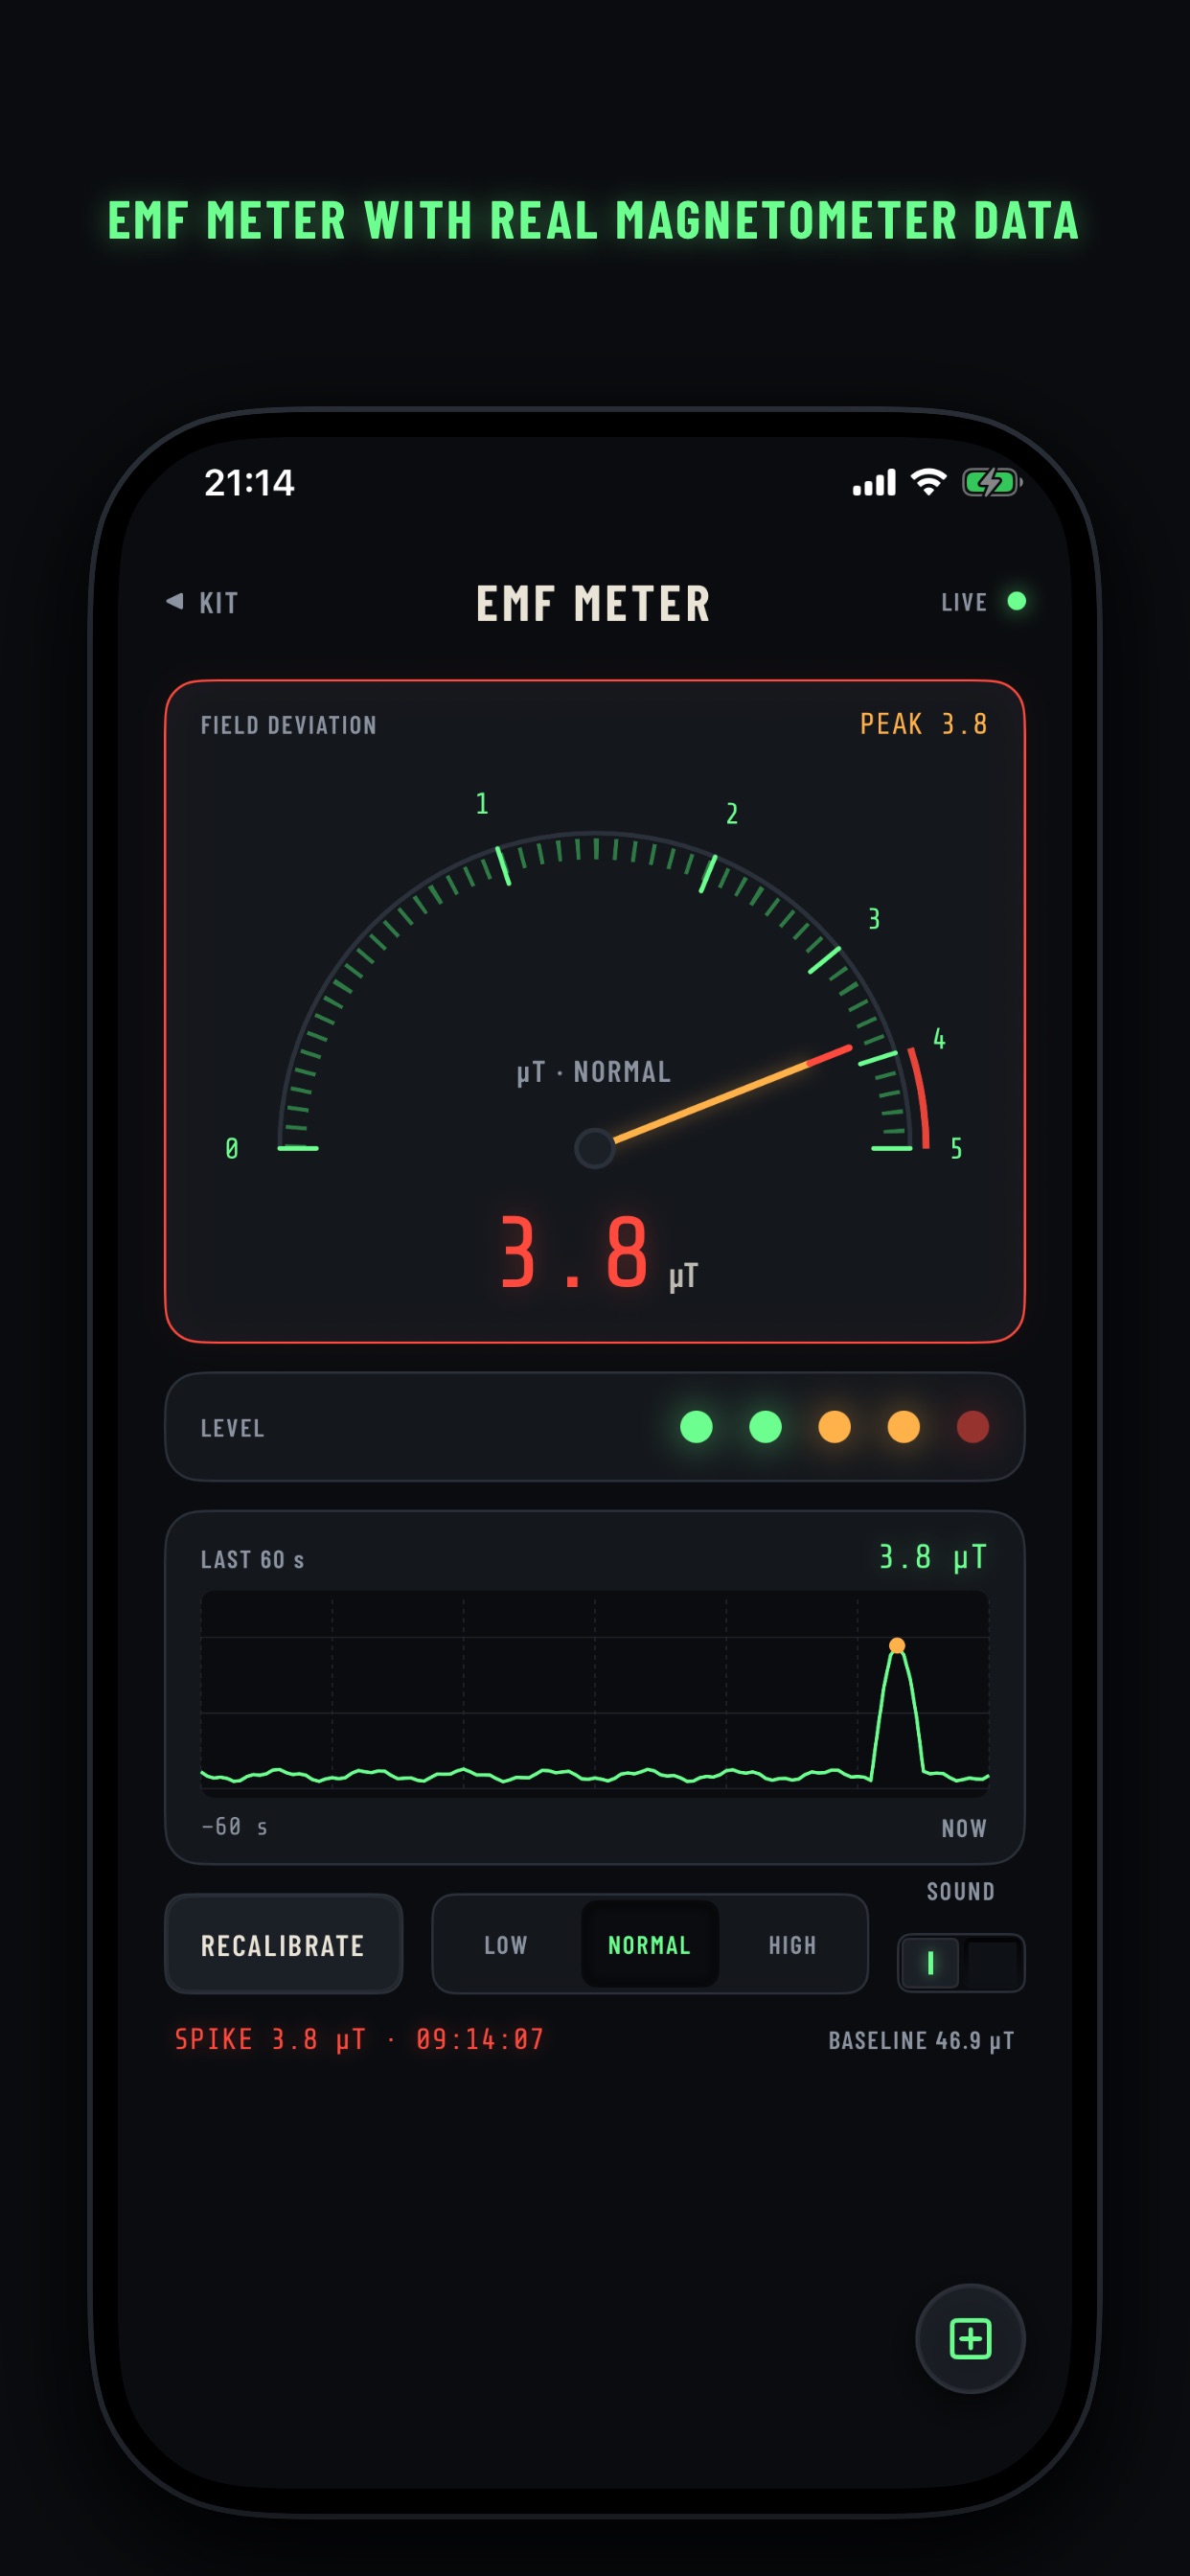Screen dimensions: 1190x2576
Task: Tap the −60 s axis label
Action: (x=234, y=1827)
